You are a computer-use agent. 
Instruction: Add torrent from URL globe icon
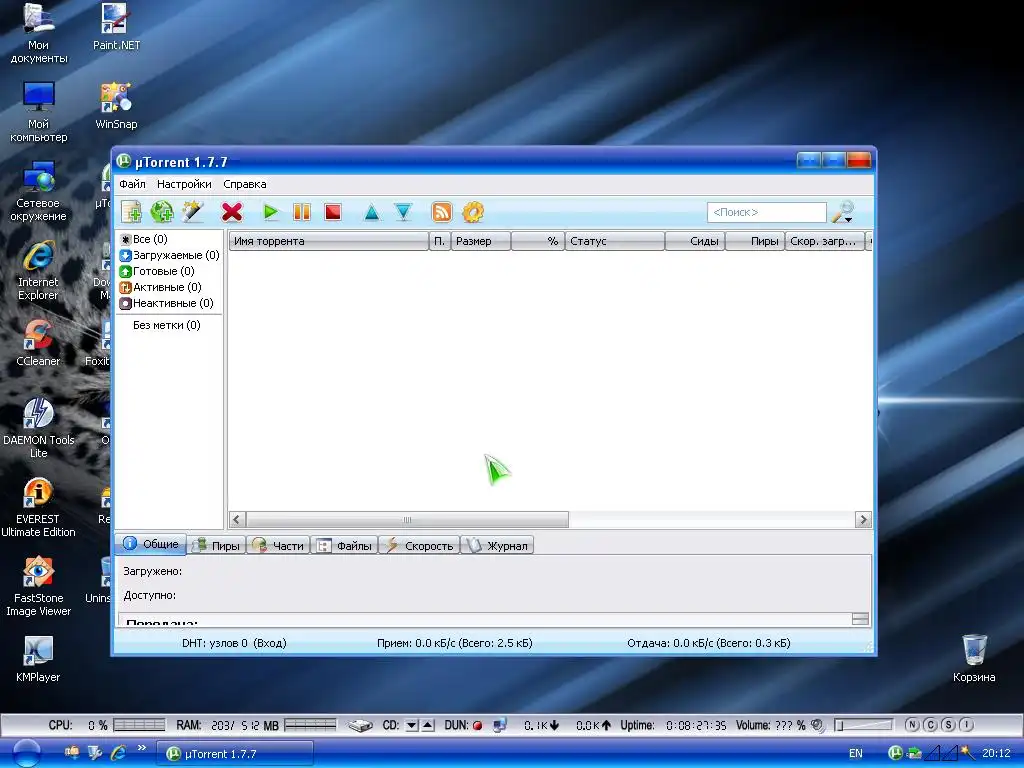162,212
